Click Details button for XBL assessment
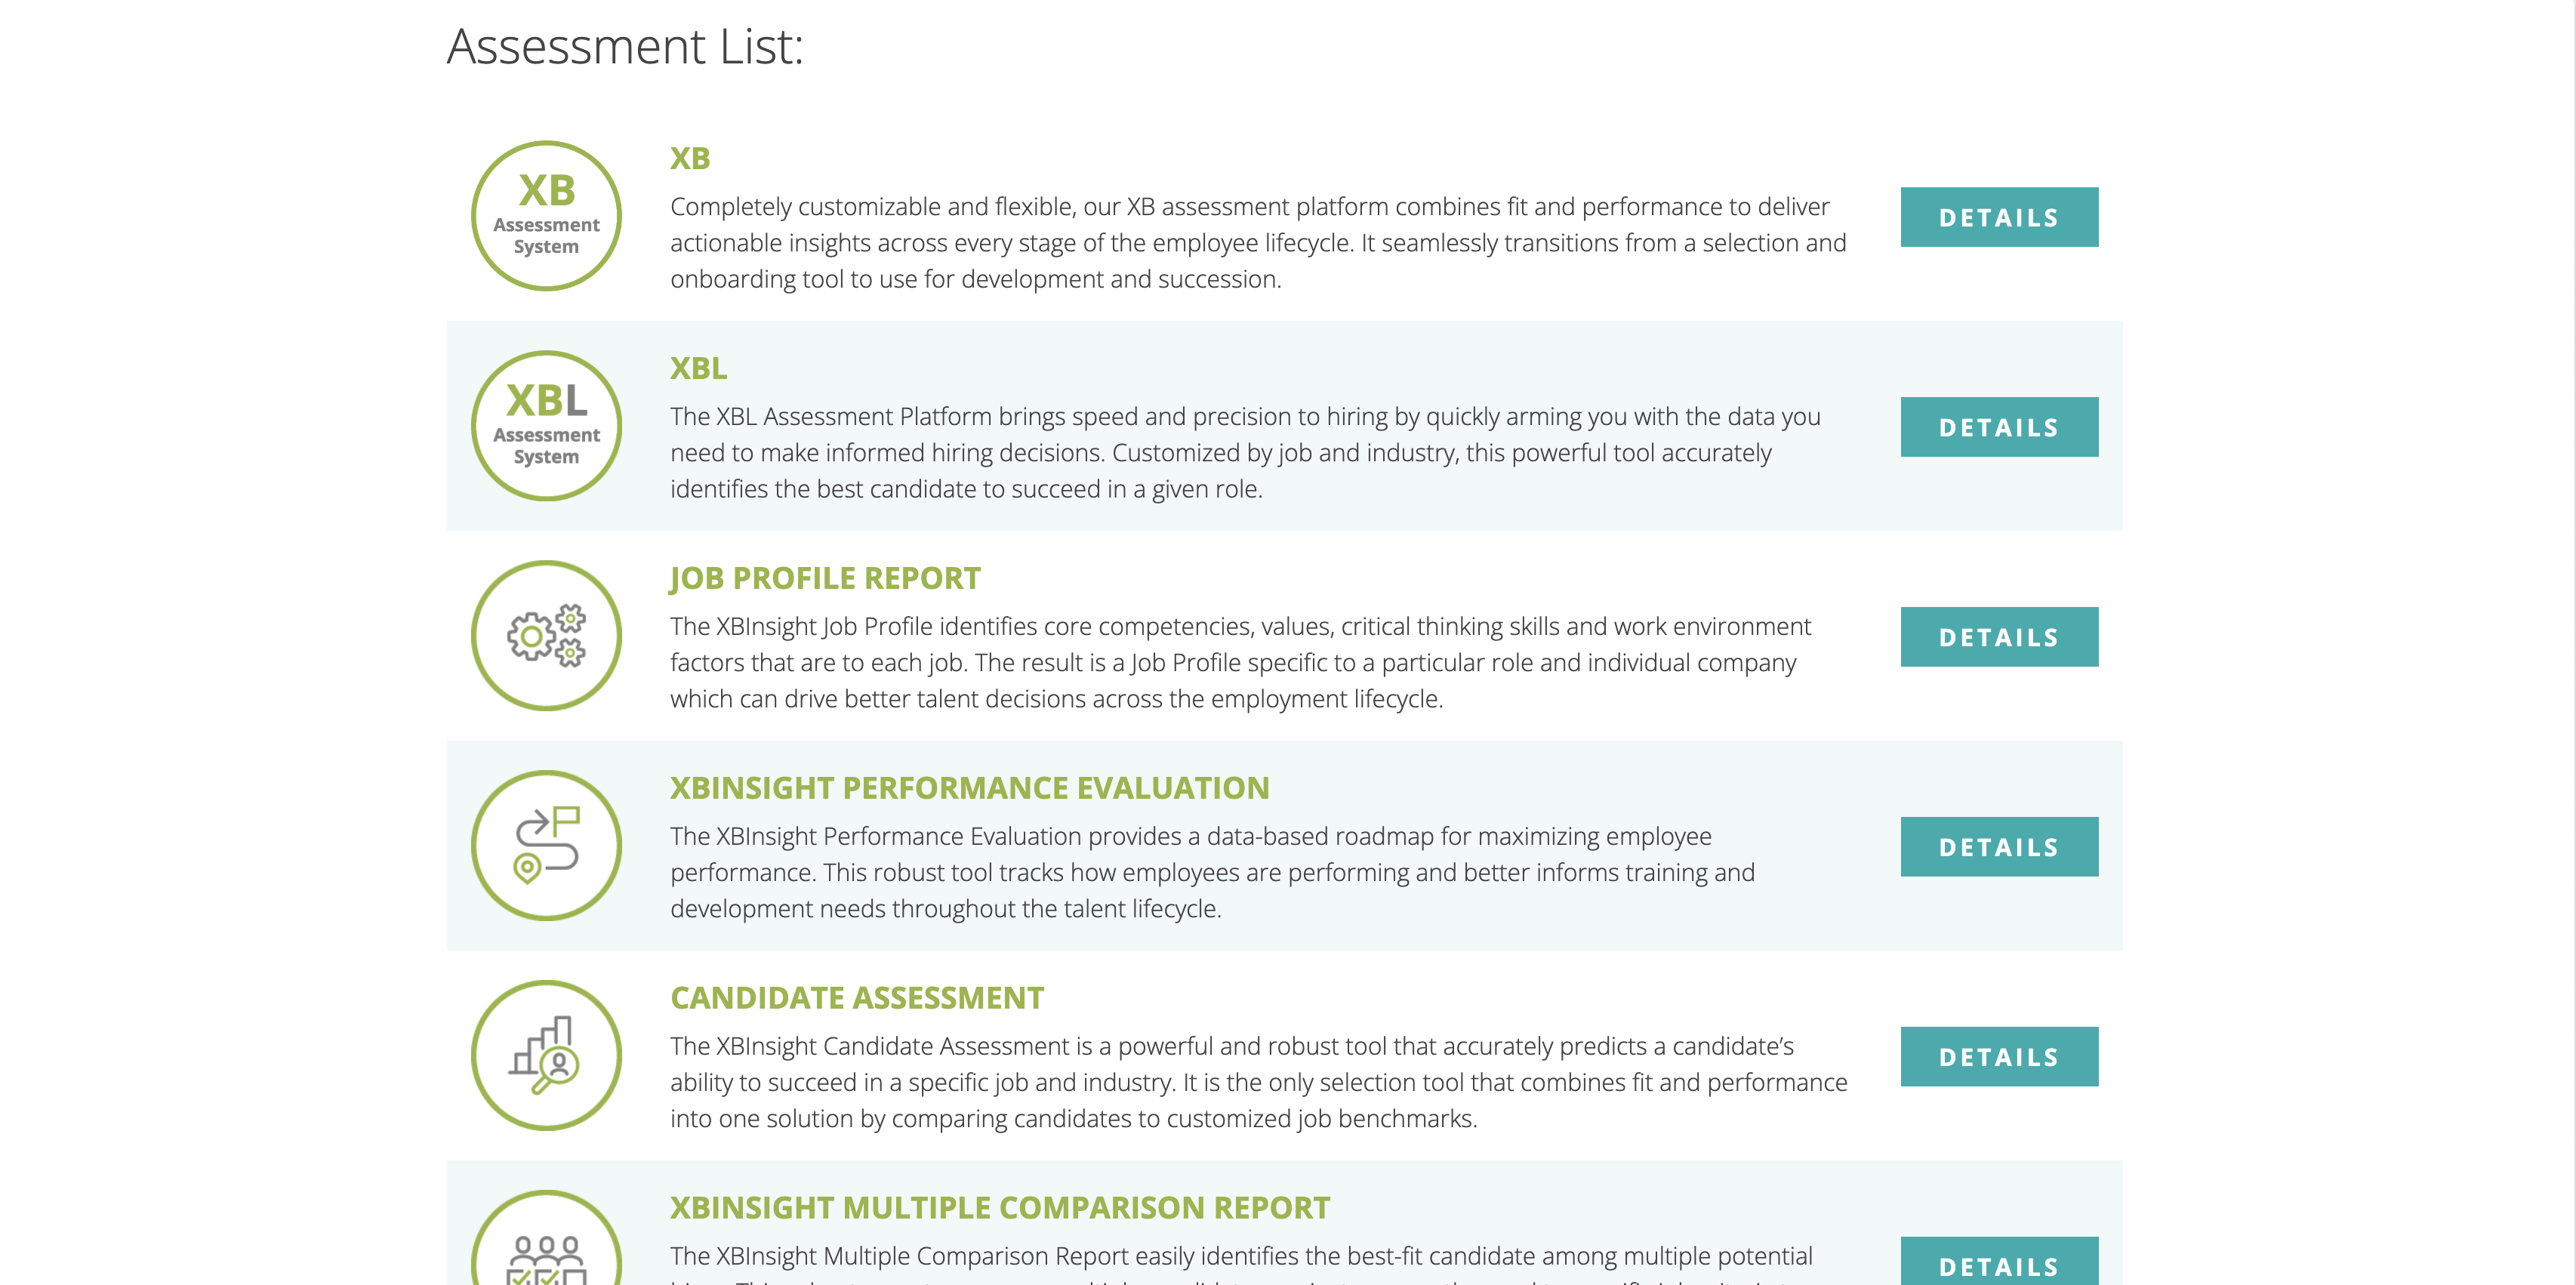This screenshot has height=1285, width=2576. click(x=1998, y=426)
